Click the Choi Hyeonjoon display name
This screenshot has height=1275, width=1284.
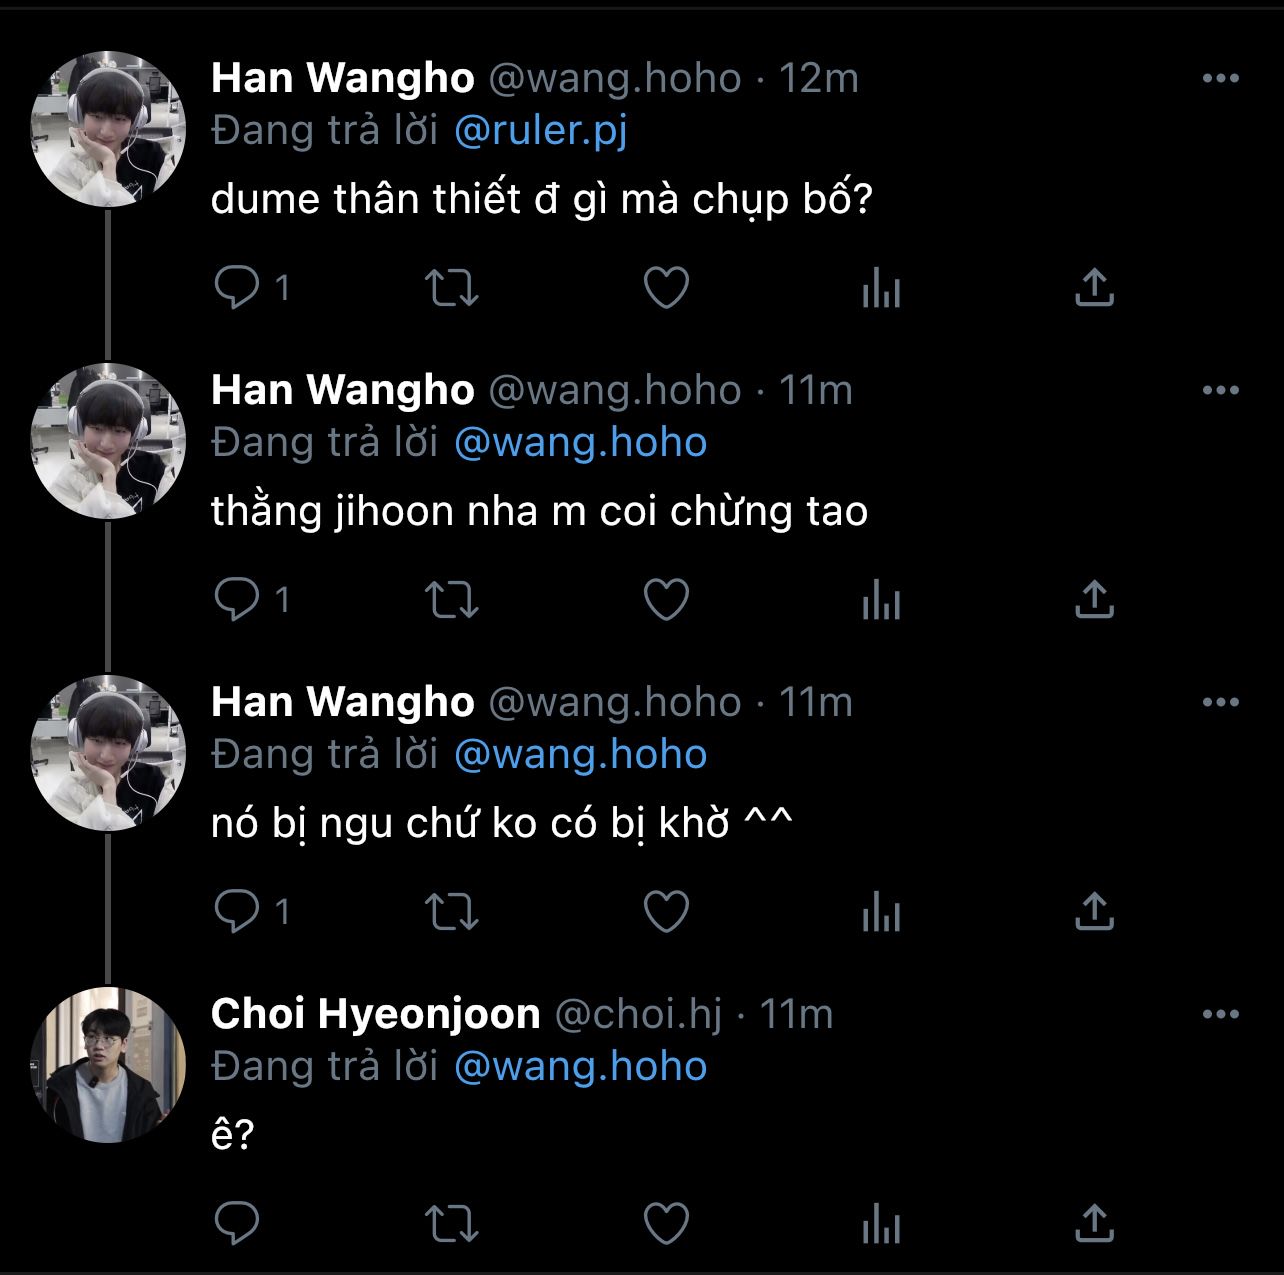tap(375, 1014)
